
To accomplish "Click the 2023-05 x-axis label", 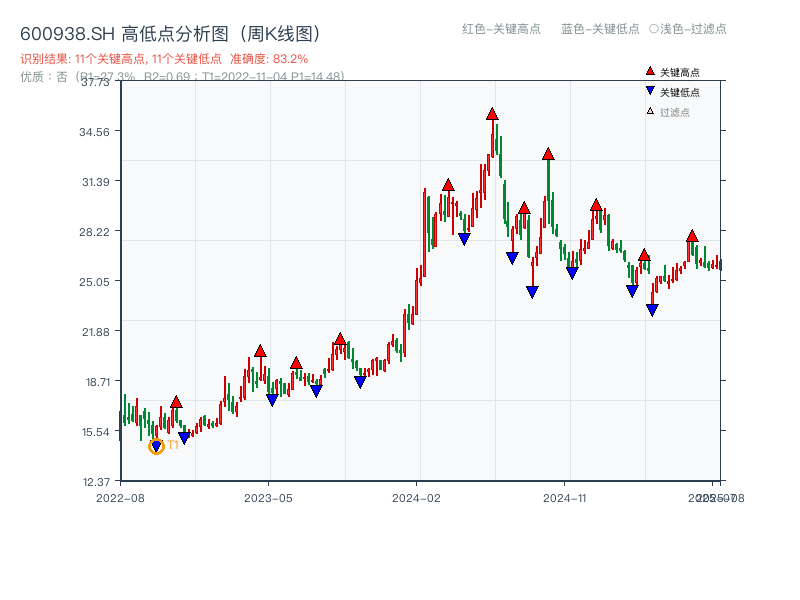I will pos(268,498).
